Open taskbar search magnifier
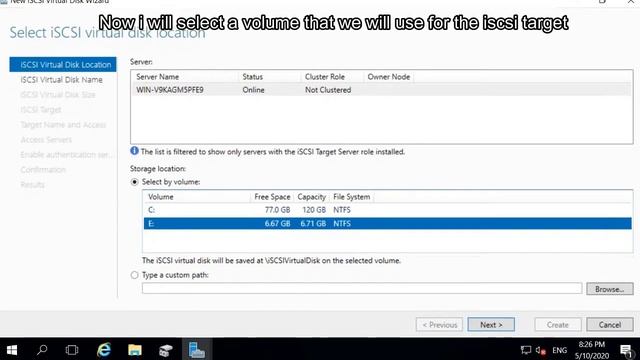This screenshot has height=360, width=640. (x=42, y=350)
